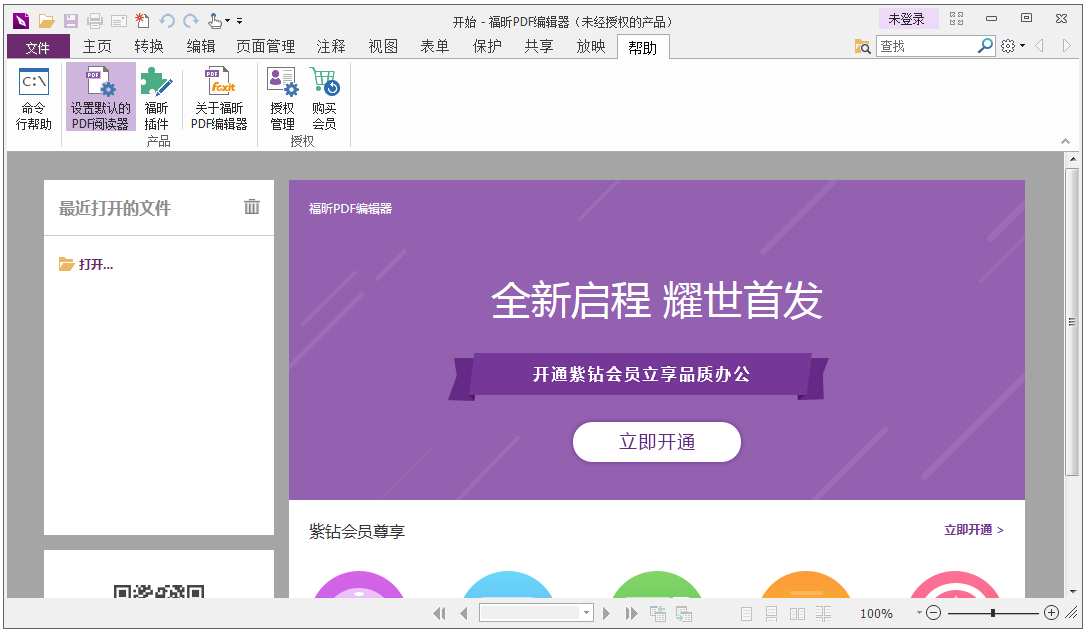The width and height of the screenshot is (1086, 633).
Task: Adjust the zoom slider in status bar
Action: 992,613
